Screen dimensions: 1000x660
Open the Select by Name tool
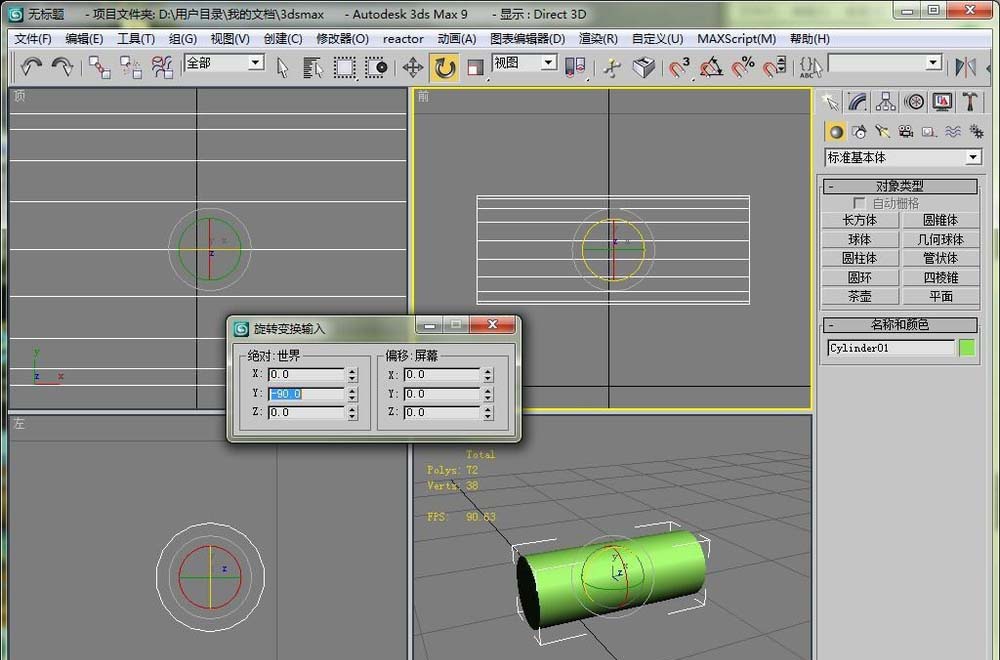313,67
